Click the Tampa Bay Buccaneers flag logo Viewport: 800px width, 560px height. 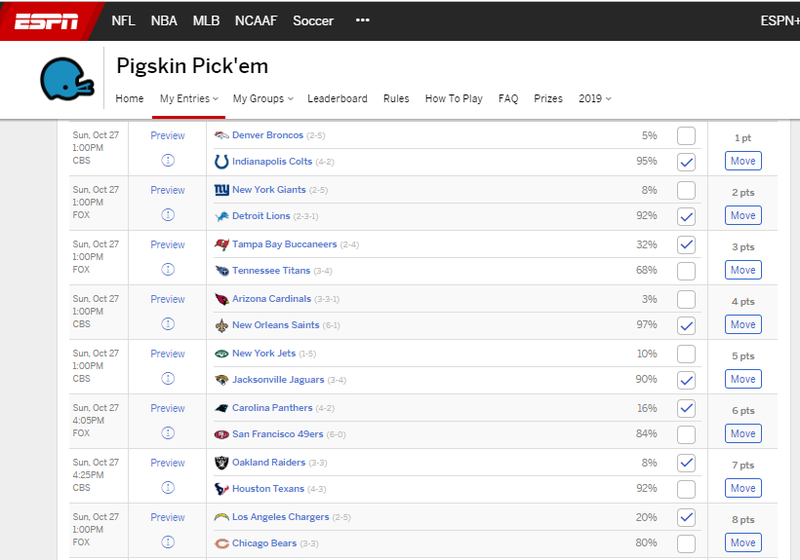(x=221, y=244)
